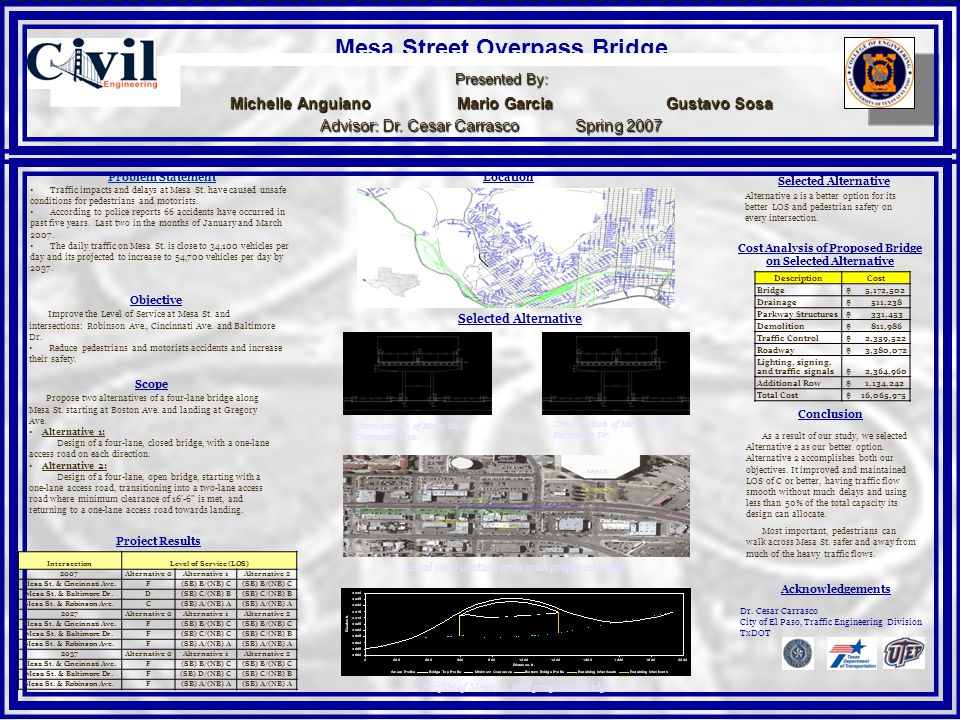Viewport: 960px width, 720px height.
Task: Click the 'Acknowledgements' heading
Action: [x=835, y=589]
